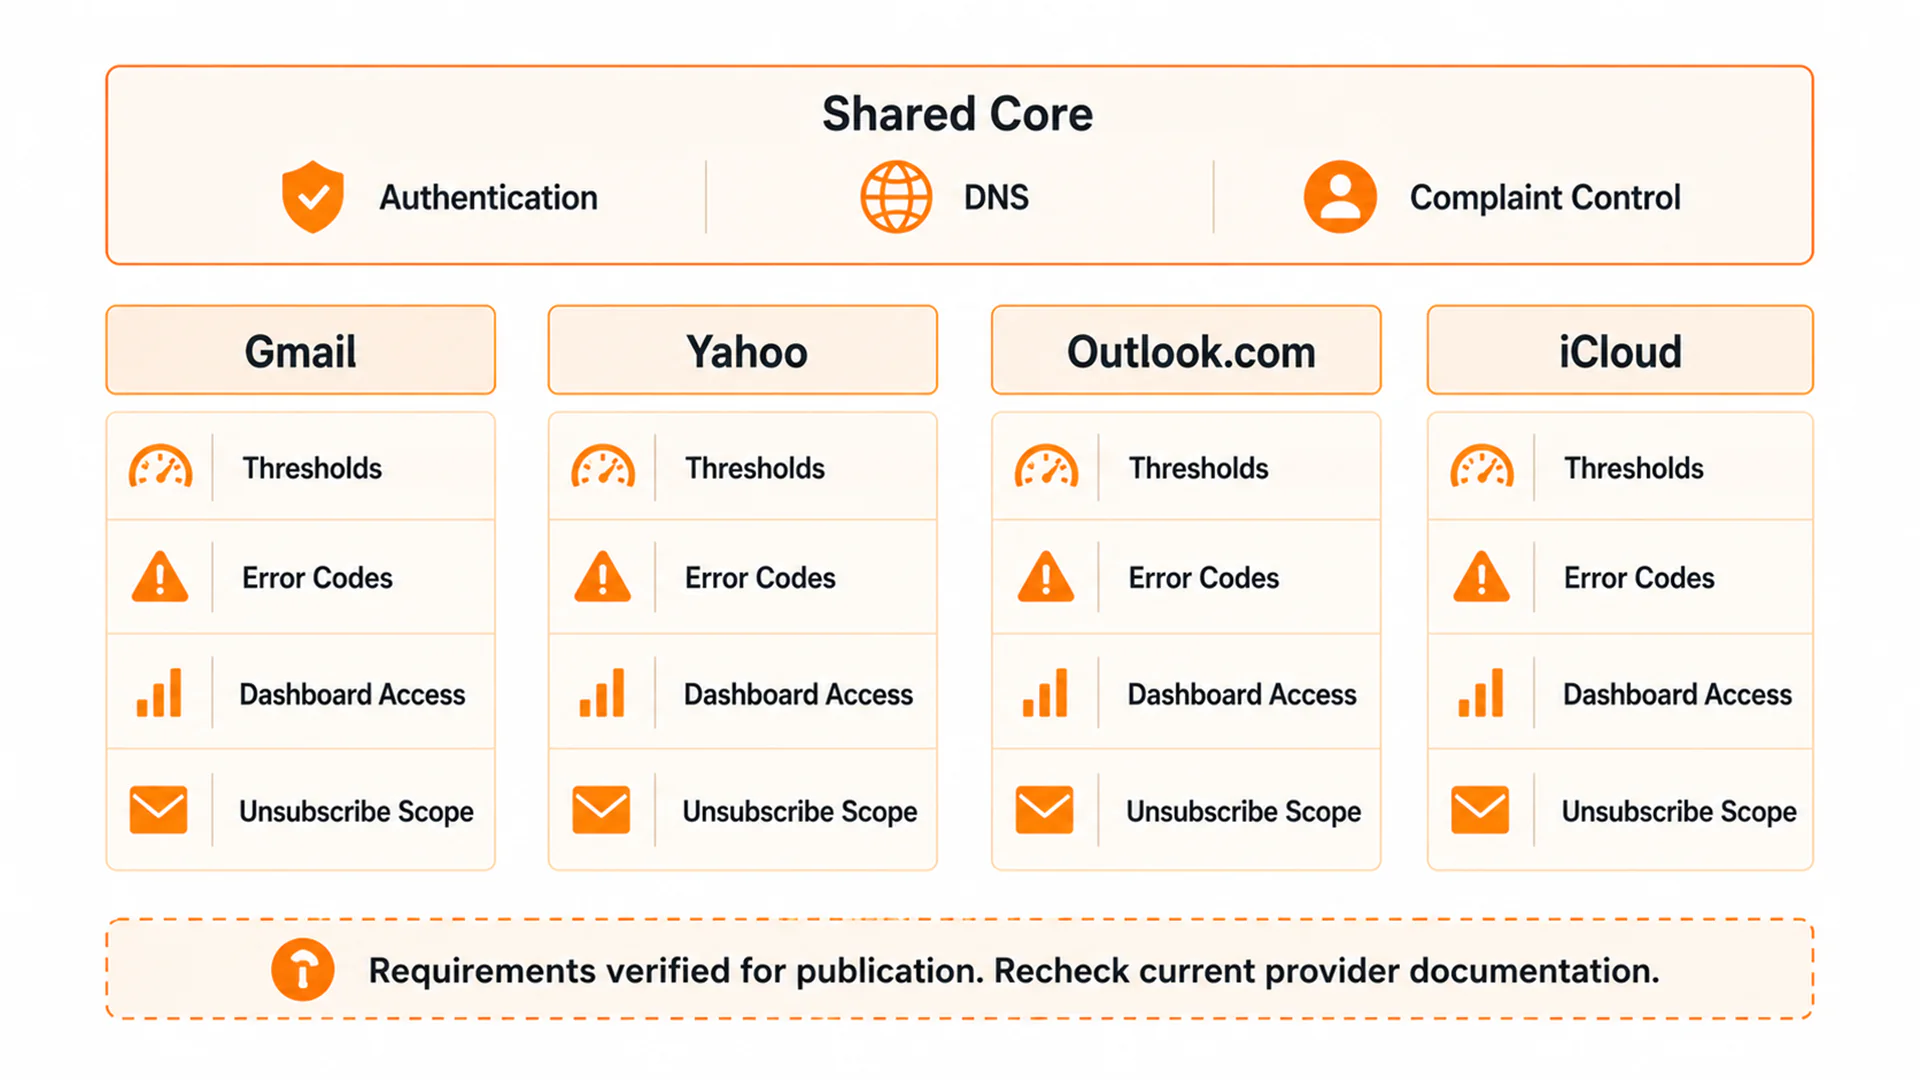Click the iCloud Dashboard Access bar chart icon
This screenshot has width=1920, height=1080.
click(1481, 693)
